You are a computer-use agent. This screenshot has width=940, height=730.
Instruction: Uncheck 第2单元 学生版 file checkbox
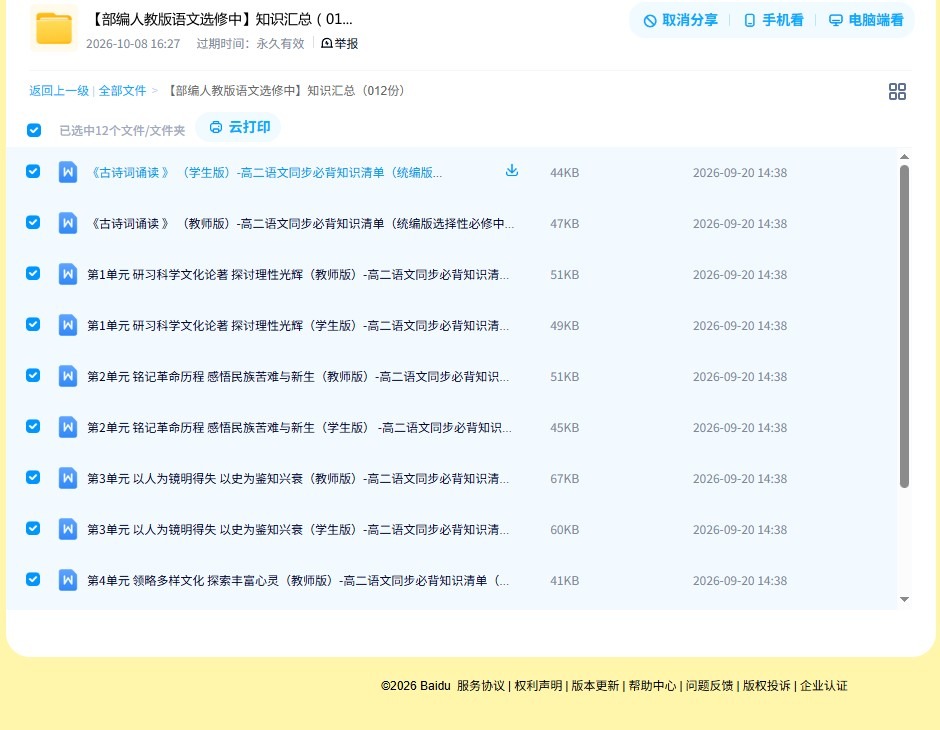pos(33,426)
